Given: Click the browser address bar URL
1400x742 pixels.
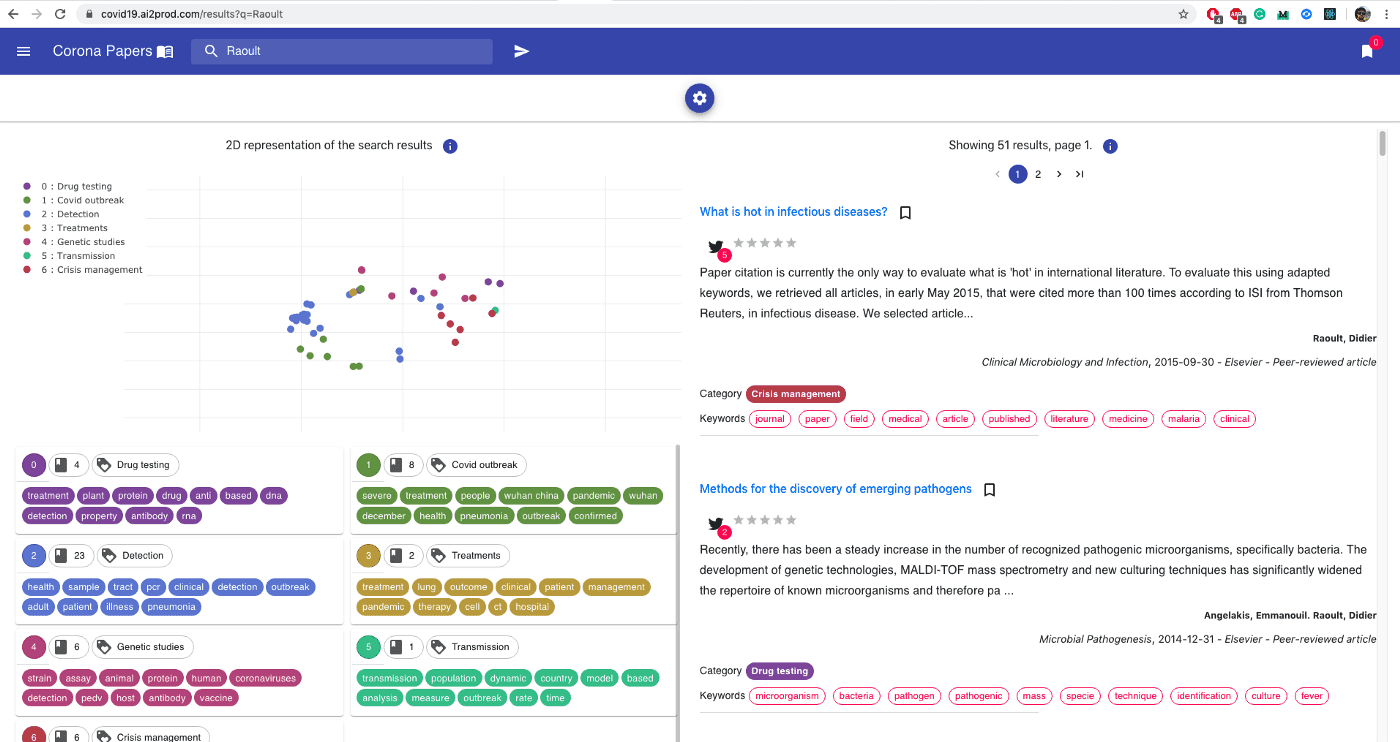Looking at the screenshot, I should (x=192, y=14).
